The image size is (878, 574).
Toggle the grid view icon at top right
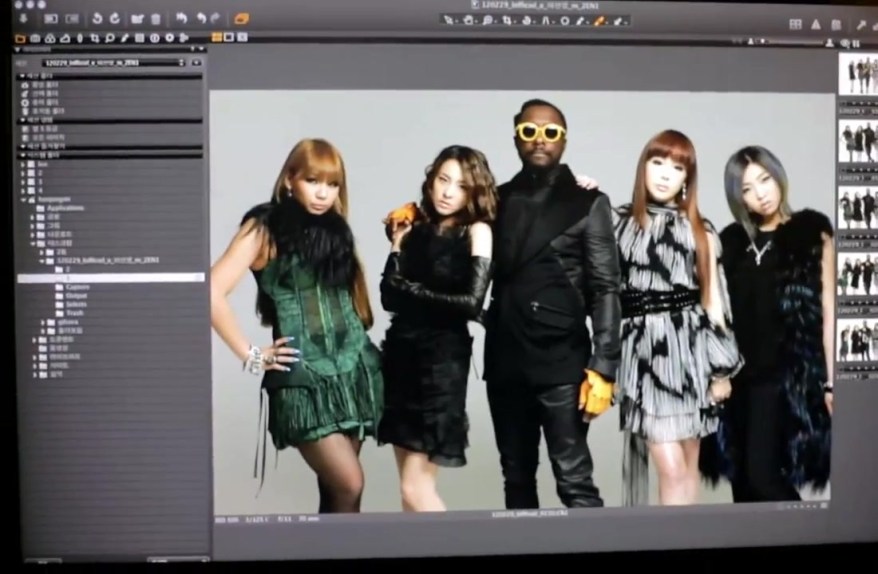click(x=795, y=24)
